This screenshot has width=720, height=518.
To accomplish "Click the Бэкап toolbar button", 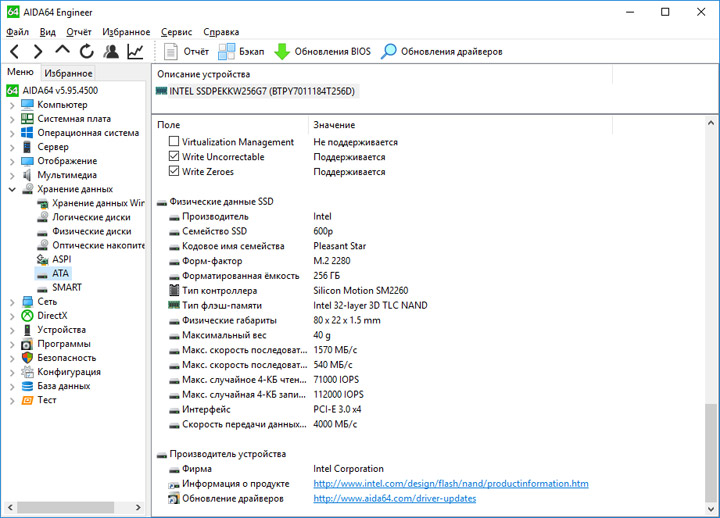I will [241, 51].
